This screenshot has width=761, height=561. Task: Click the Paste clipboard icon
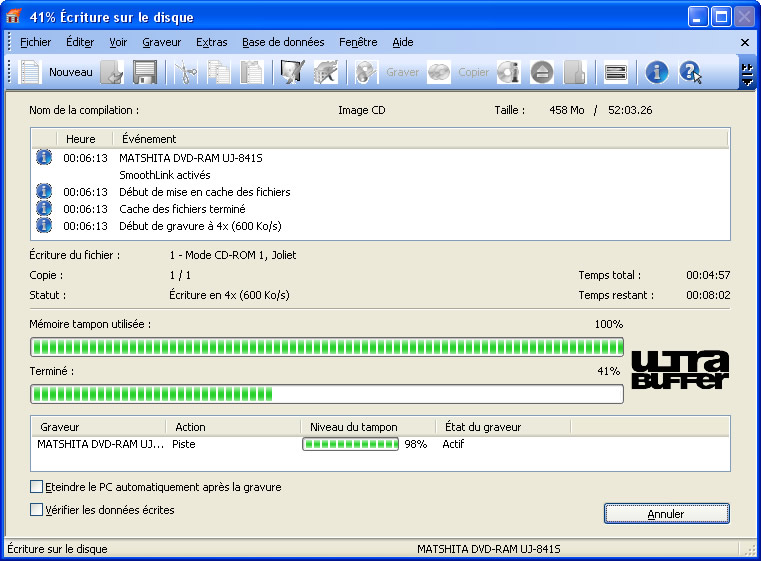click(253, 72)
